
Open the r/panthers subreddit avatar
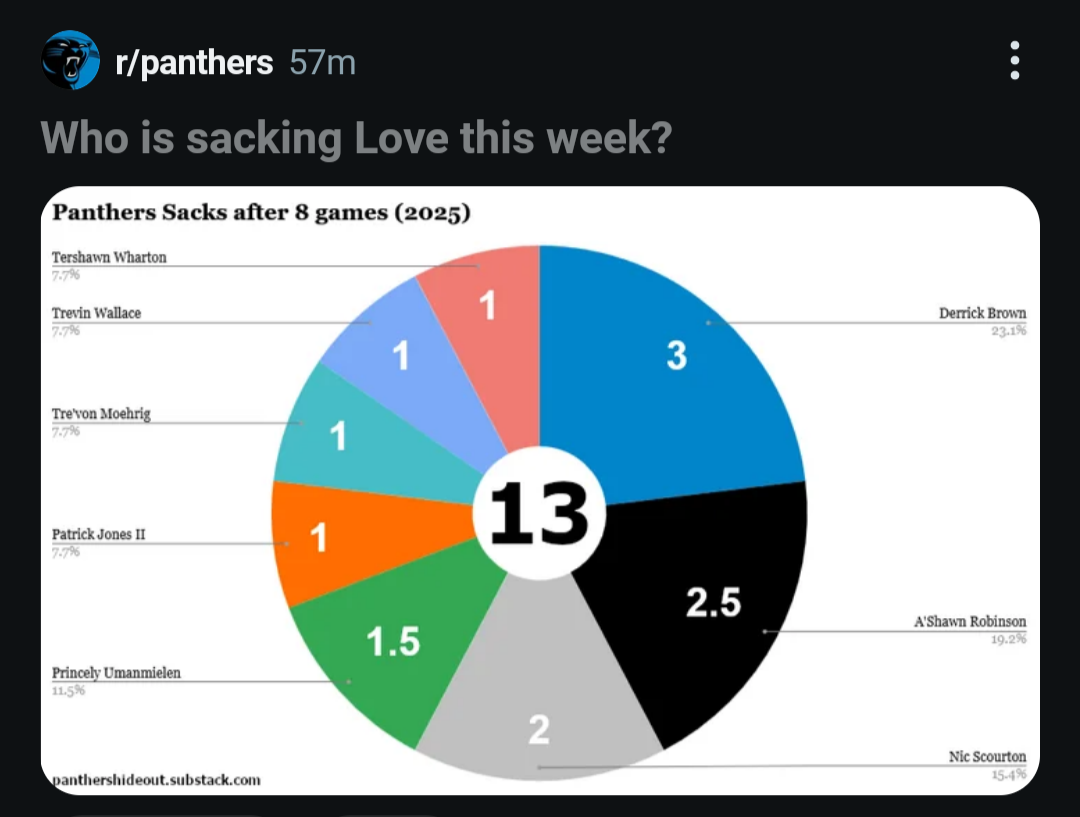pos(70,61)
